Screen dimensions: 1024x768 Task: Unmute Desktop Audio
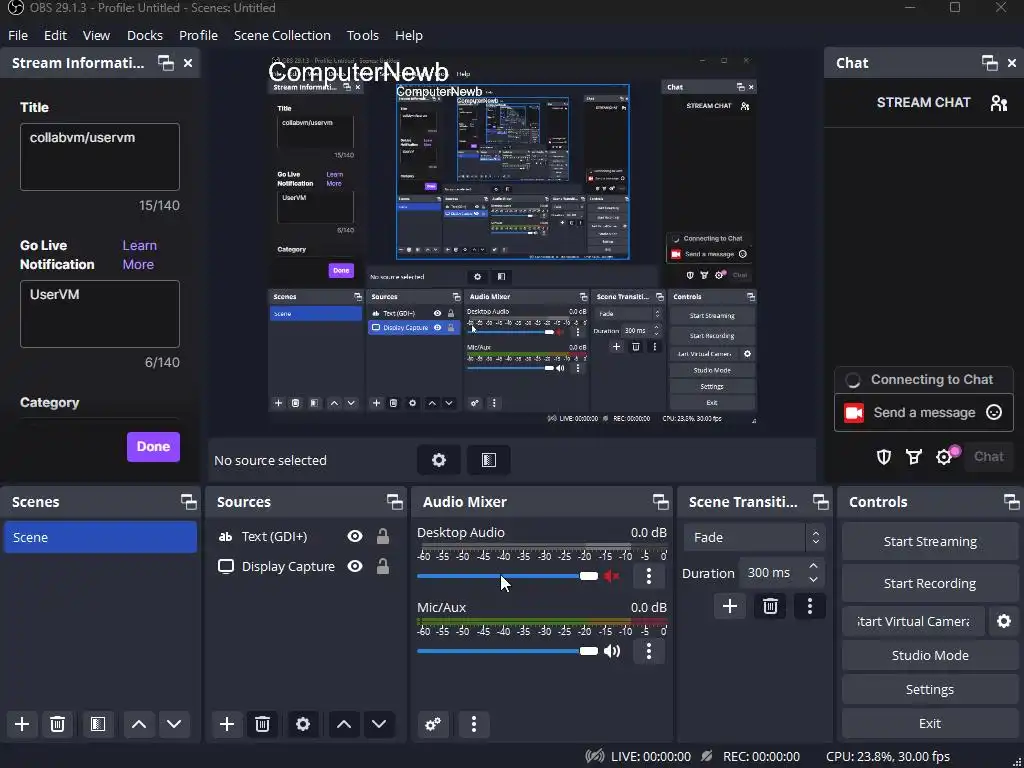point(611,576)
